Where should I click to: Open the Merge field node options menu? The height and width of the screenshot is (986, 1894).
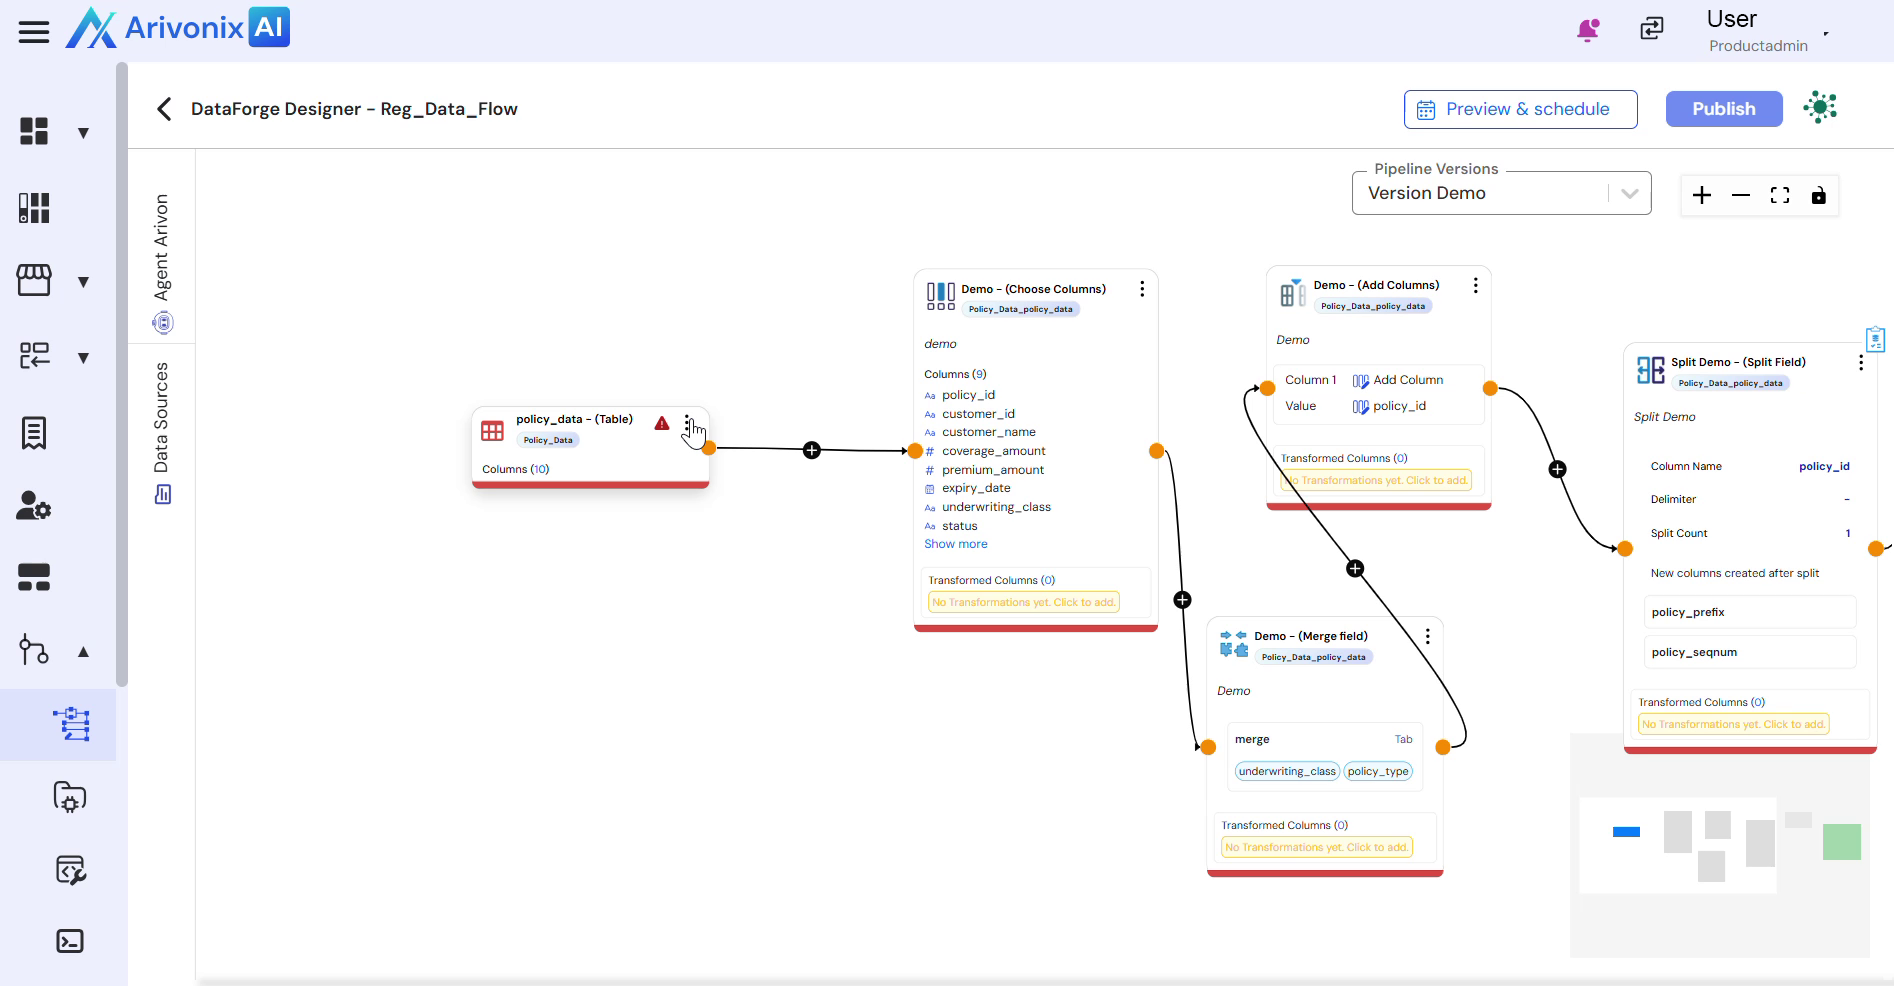[x=1427, y=636]
